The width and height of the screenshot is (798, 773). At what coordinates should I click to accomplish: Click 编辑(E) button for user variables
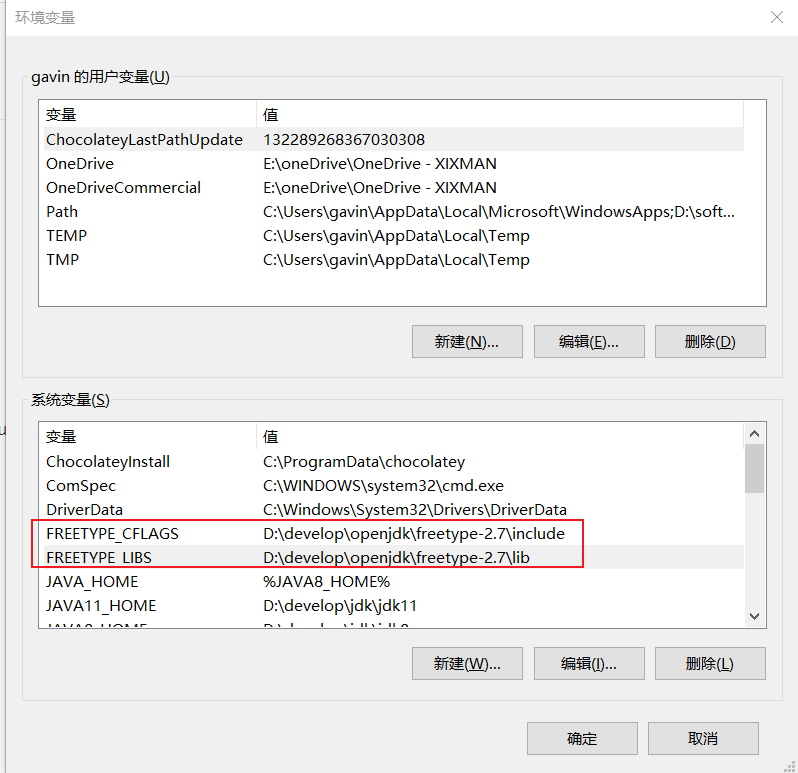[588, 341]
